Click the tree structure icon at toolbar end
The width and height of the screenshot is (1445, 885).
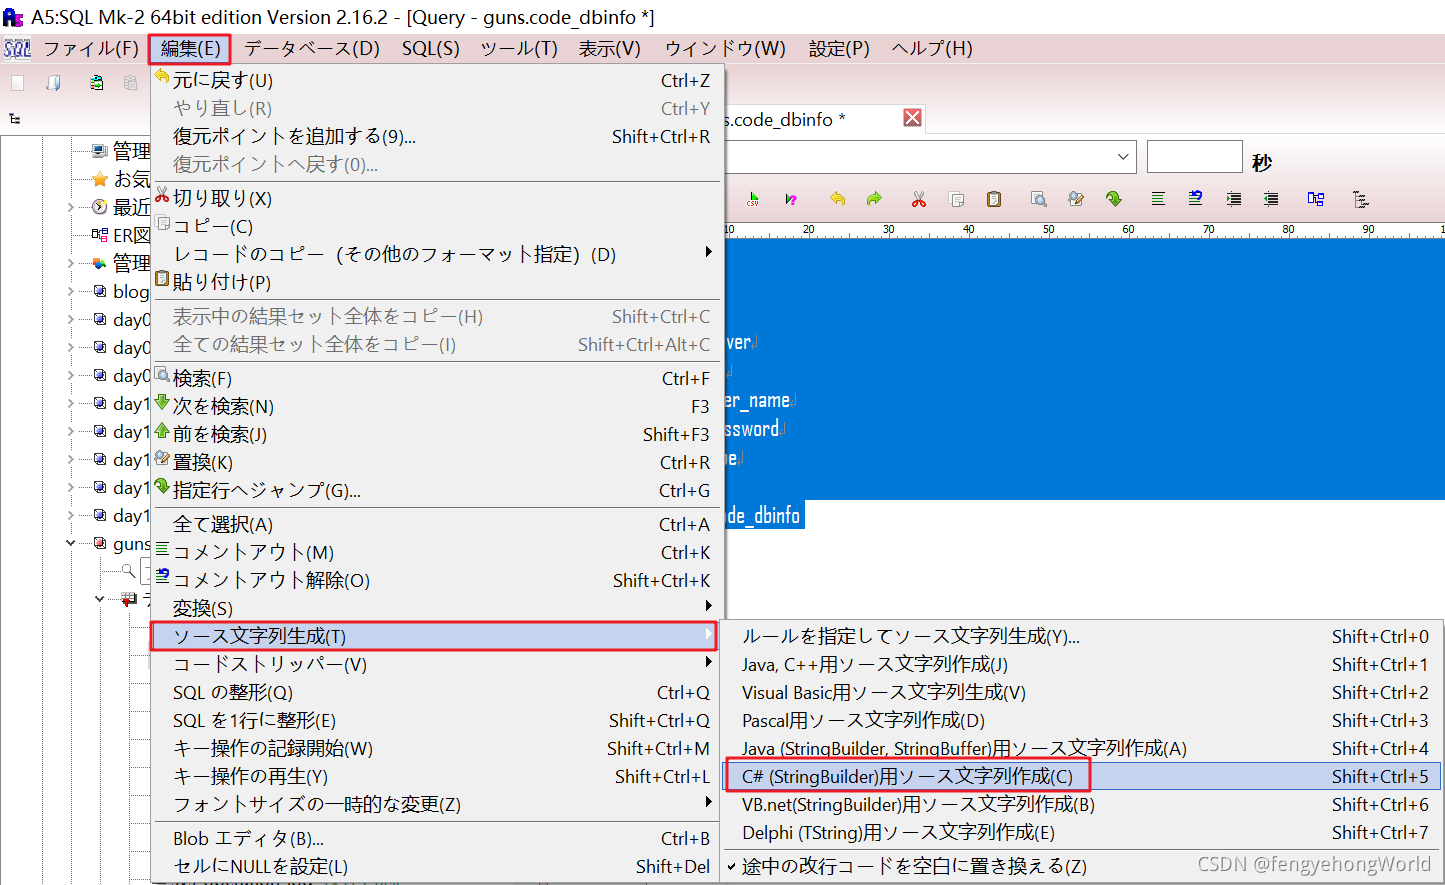click(x=1360, y=199)
